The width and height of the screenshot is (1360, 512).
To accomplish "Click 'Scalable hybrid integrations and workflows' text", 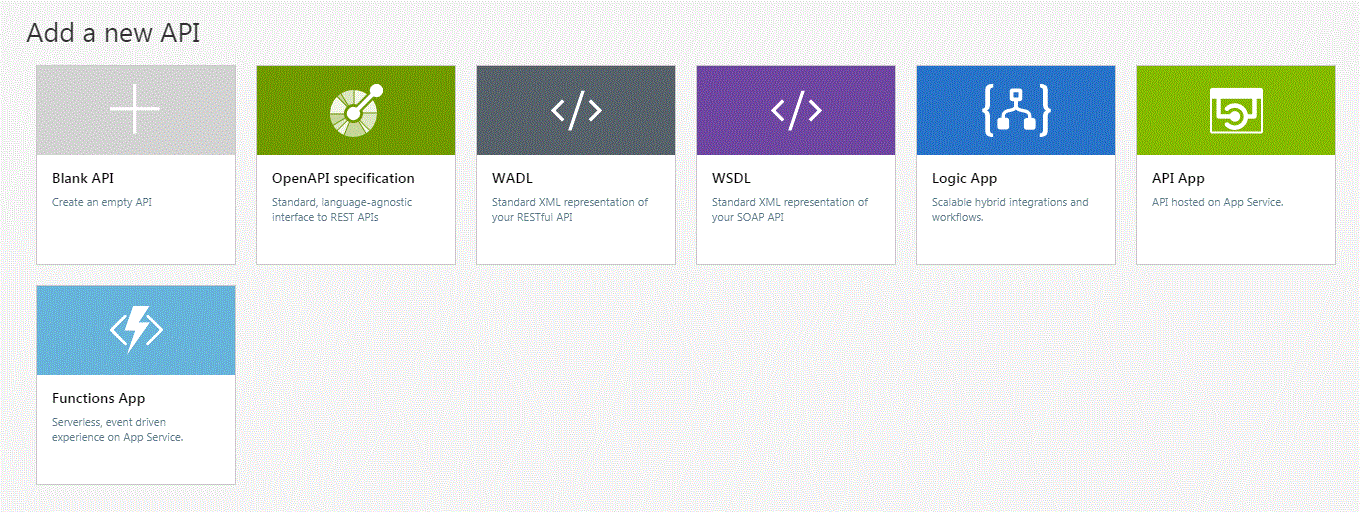I will click(1010, 209).
